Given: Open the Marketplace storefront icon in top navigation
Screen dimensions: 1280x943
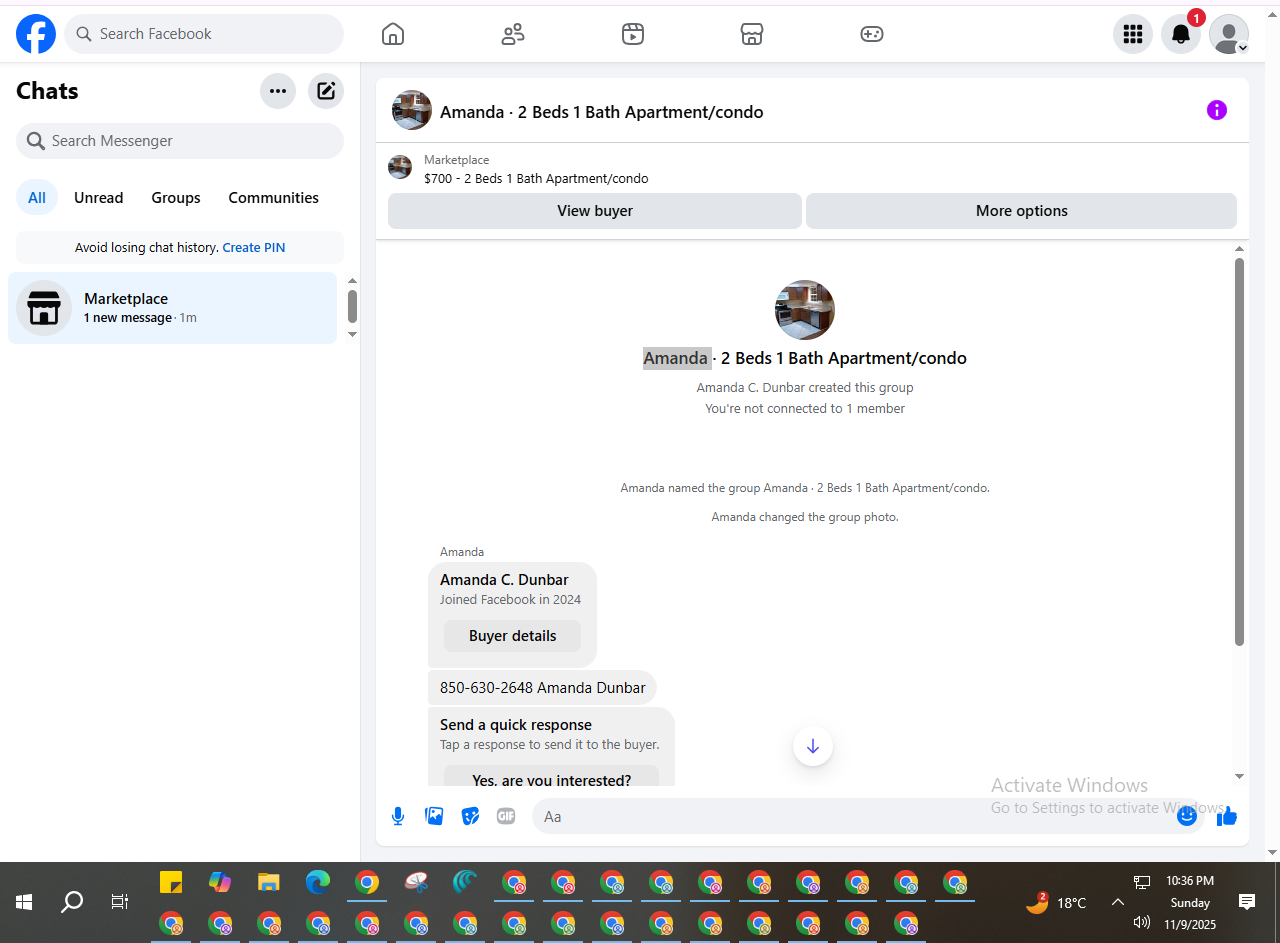Looking at the screenshot, I should (x=752, y=34).
